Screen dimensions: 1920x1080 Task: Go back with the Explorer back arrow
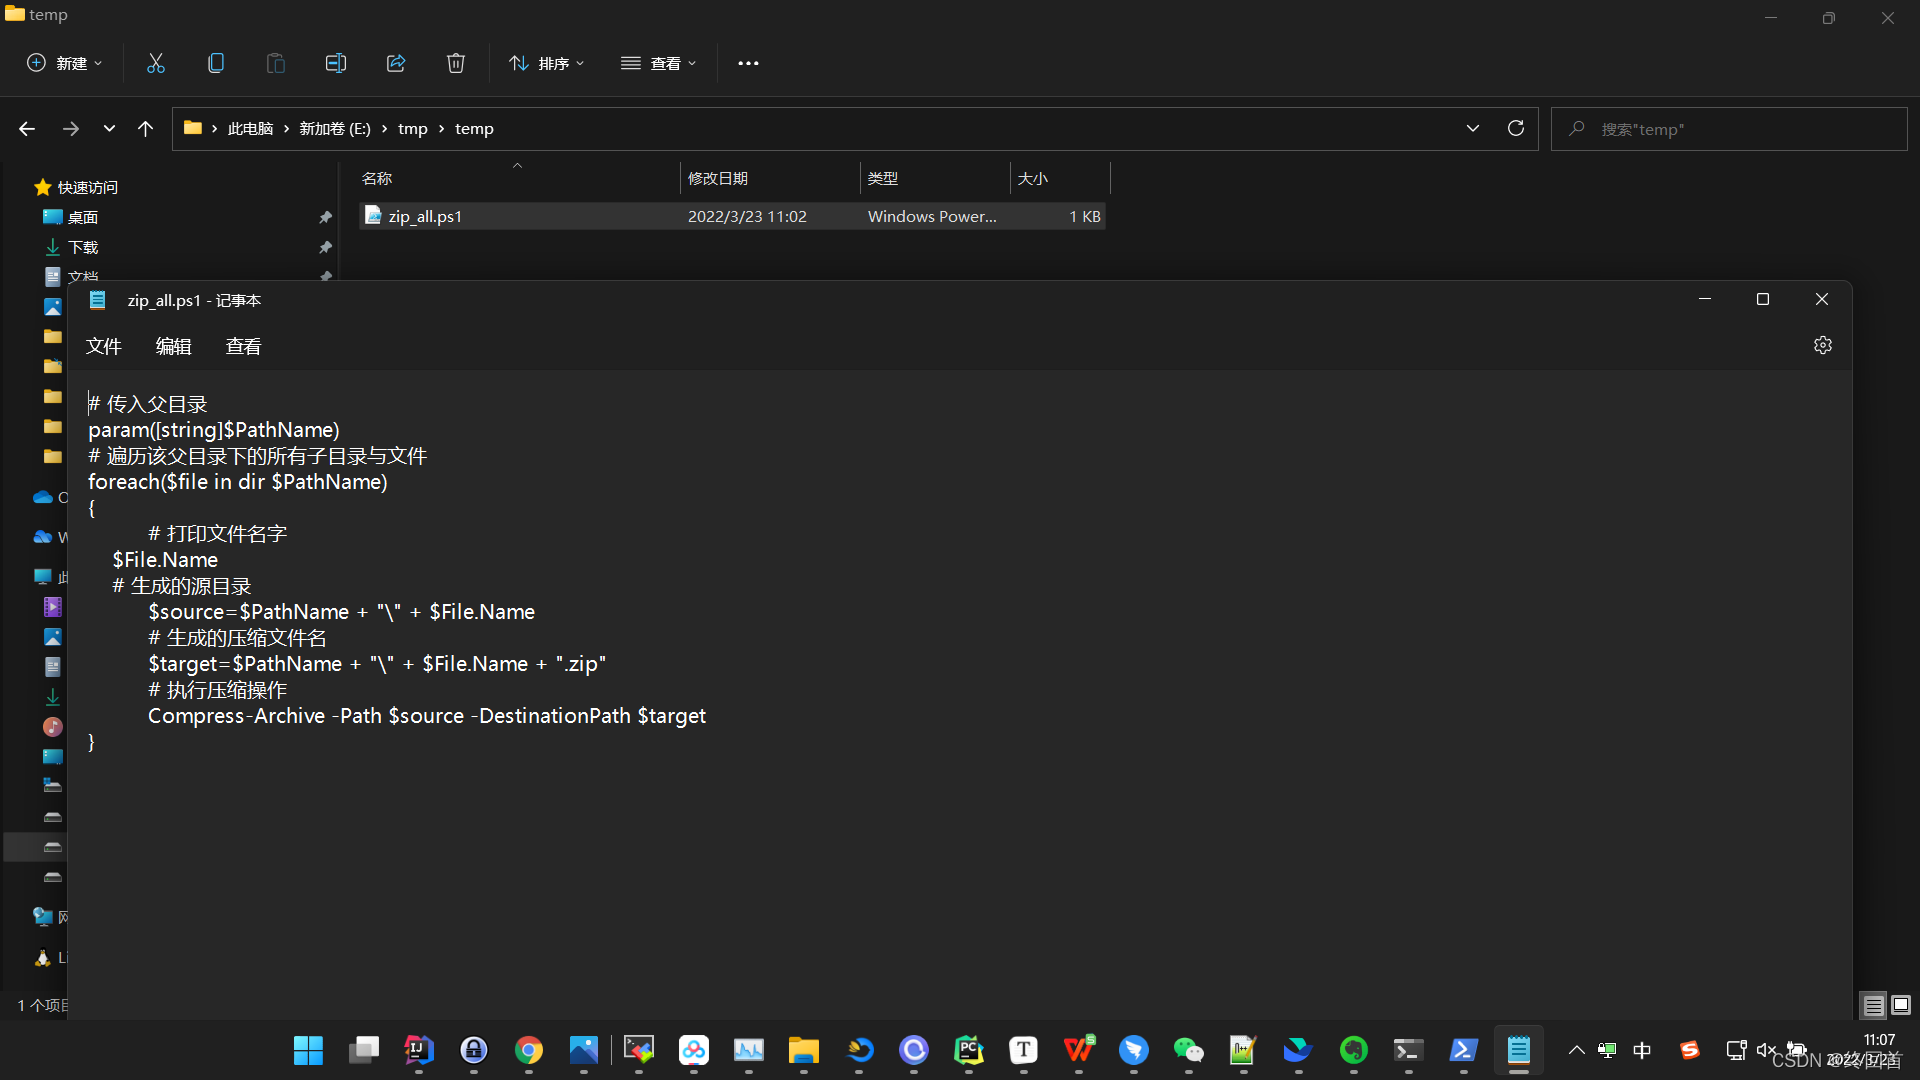point(27,129)
